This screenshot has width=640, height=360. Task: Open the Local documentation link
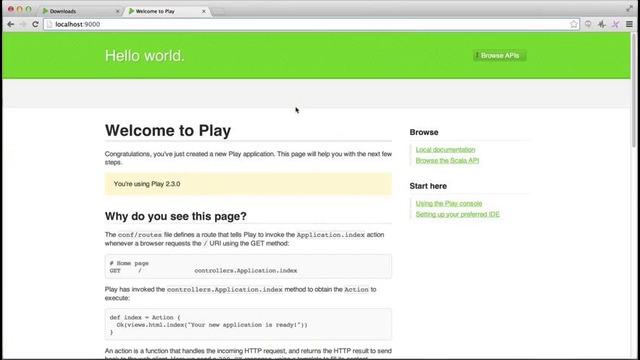[x=445, y=150]
